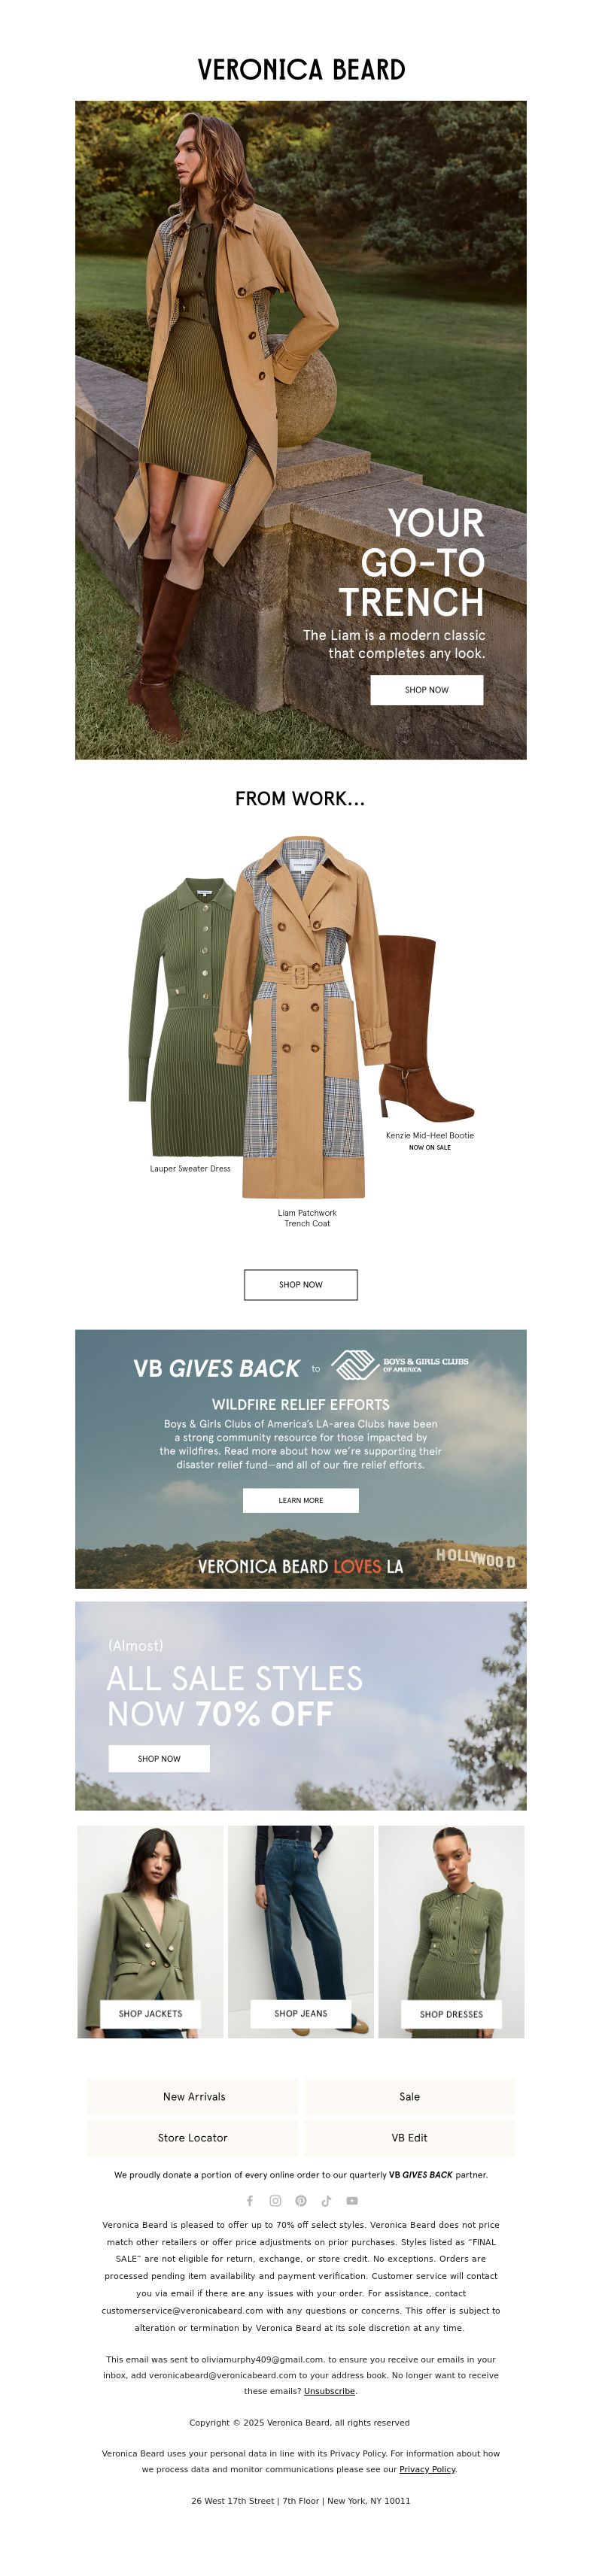Viewport: 602px width, 2576px height.
Task: Click the Veronica Beard header logo
Action: click(301, 69)
